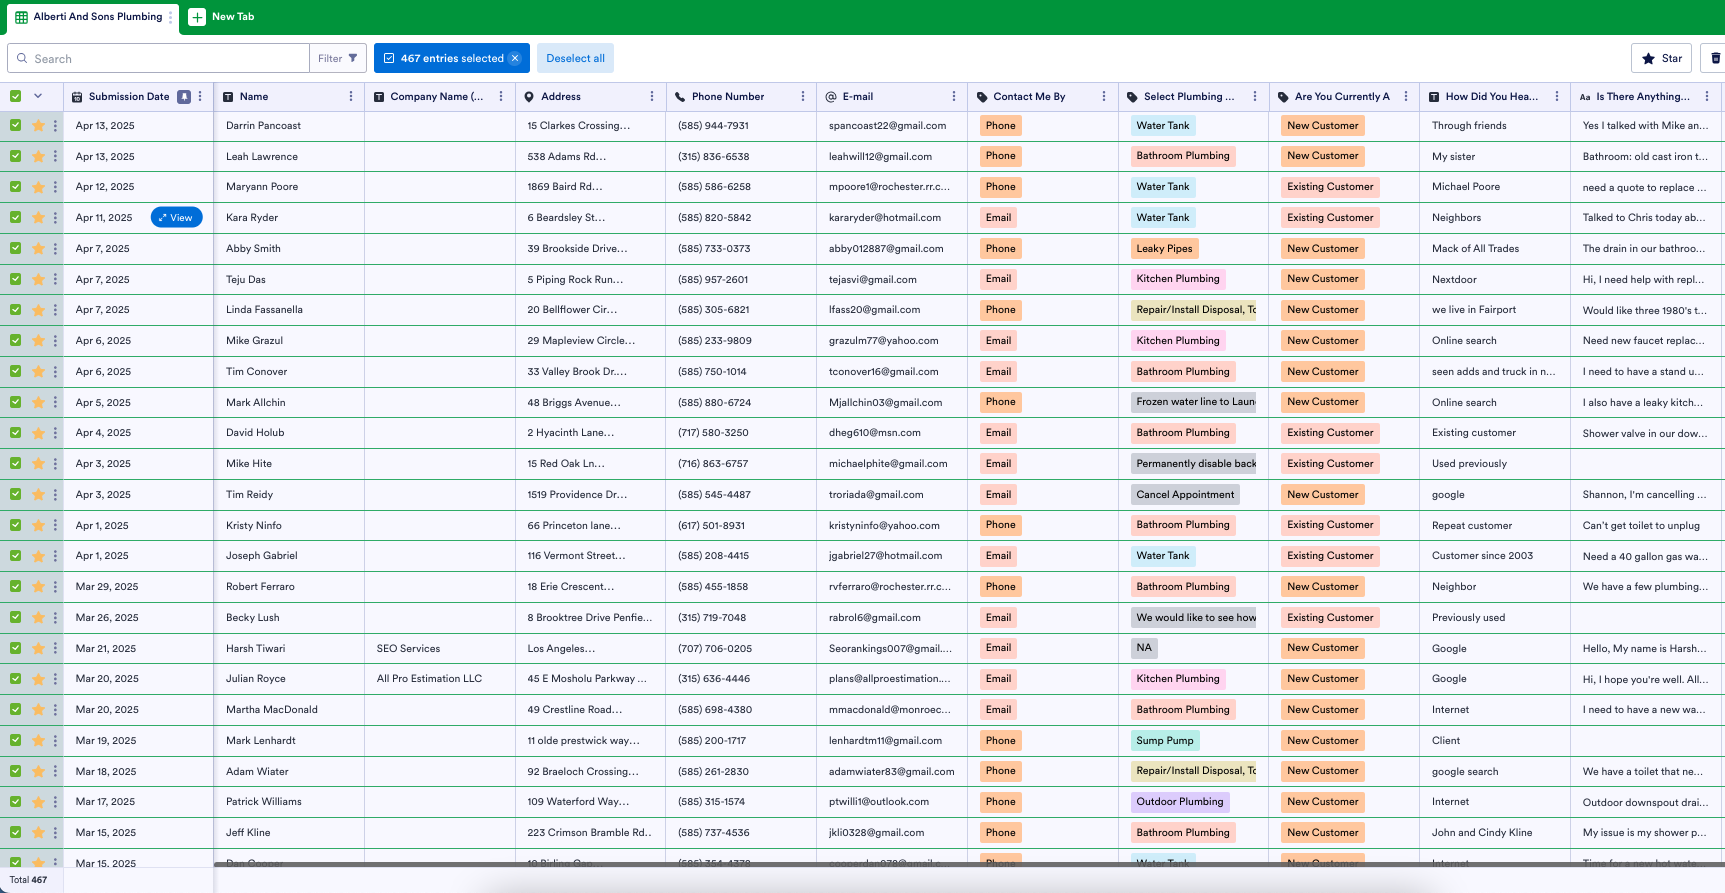Open column menu for How Did You Hear

click(x=1557, y=97)
